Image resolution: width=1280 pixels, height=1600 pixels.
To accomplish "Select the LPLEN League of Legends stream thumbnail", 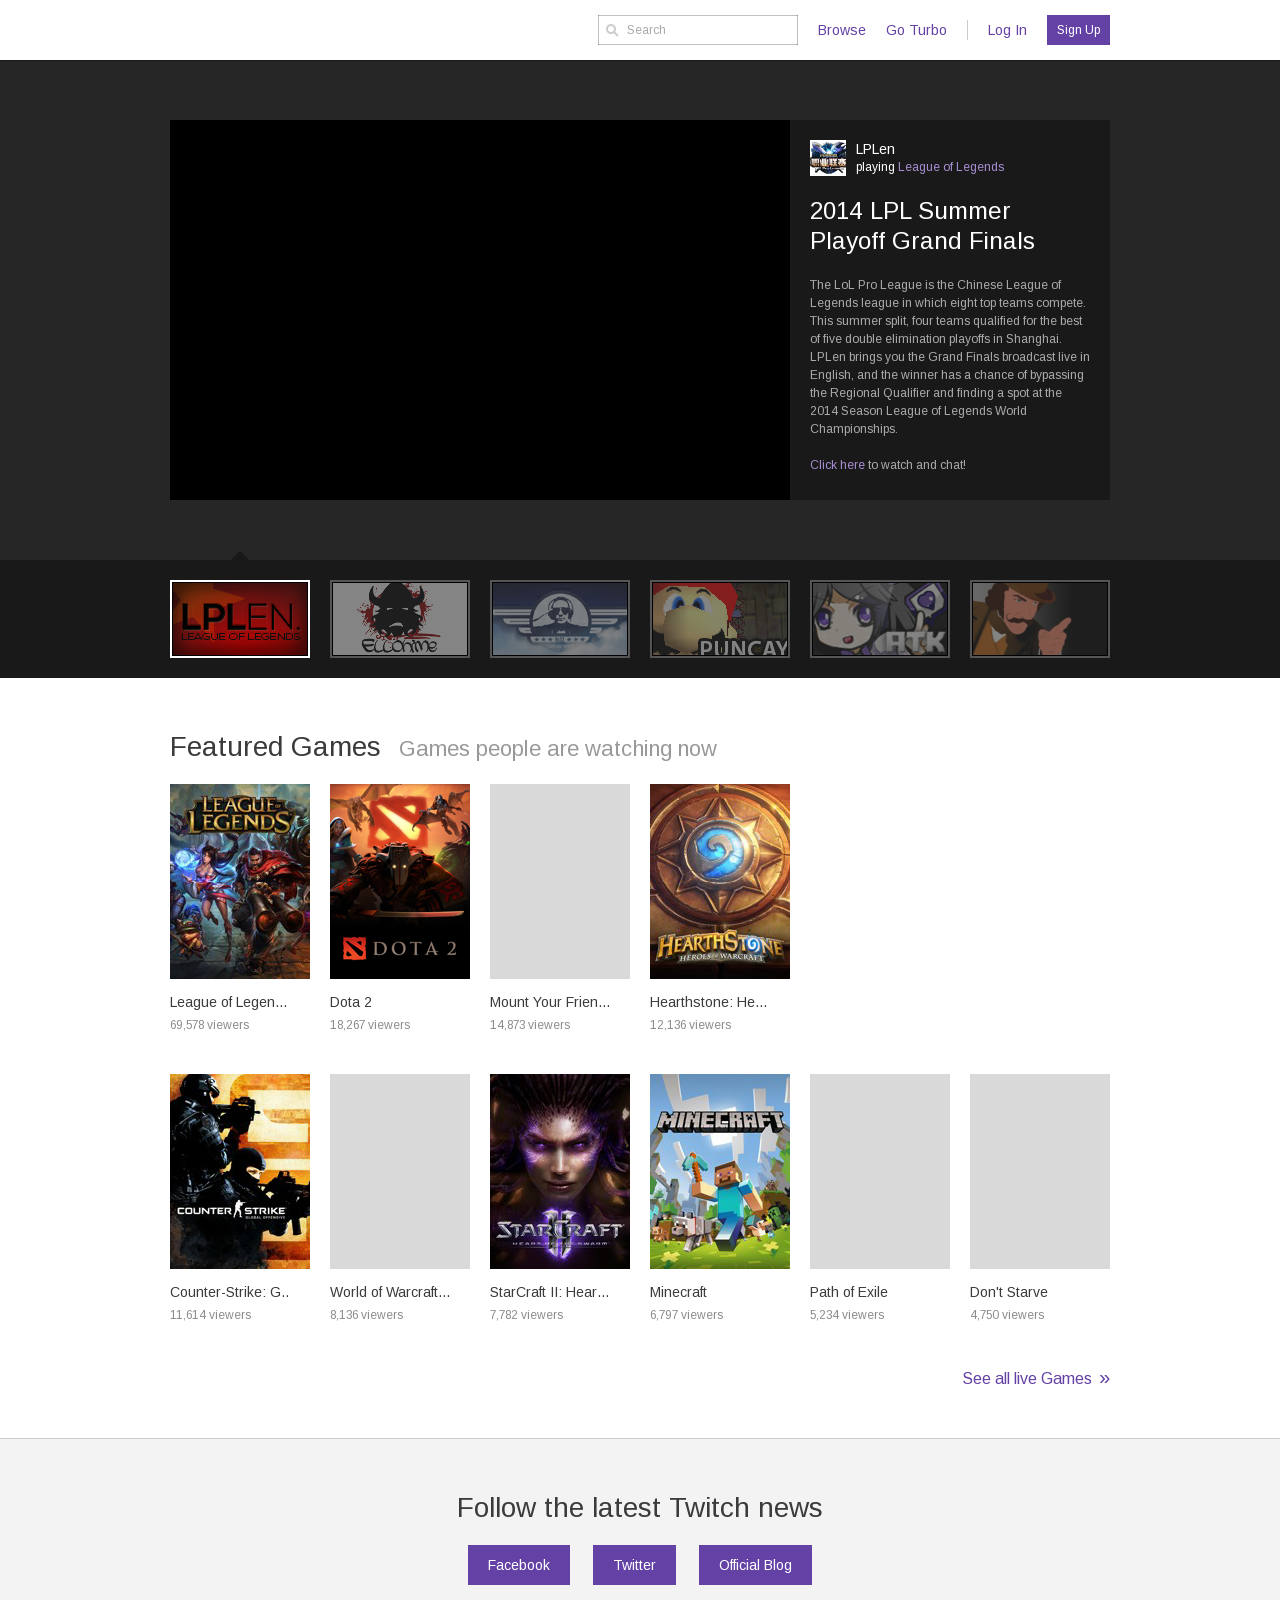I will [x=240, y=619].
